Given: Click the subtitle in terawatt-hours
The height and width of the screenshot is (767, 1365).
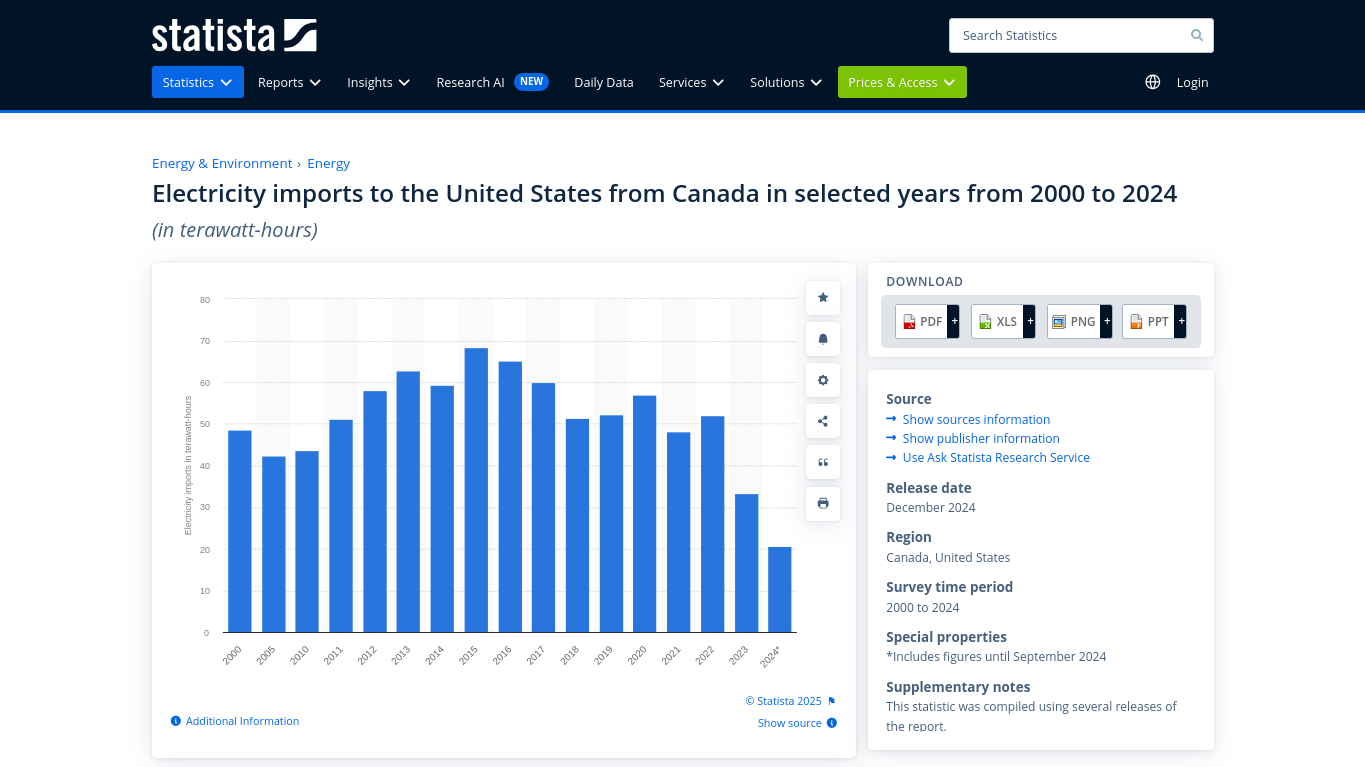Looking at the screenshot, I should 235,230.
